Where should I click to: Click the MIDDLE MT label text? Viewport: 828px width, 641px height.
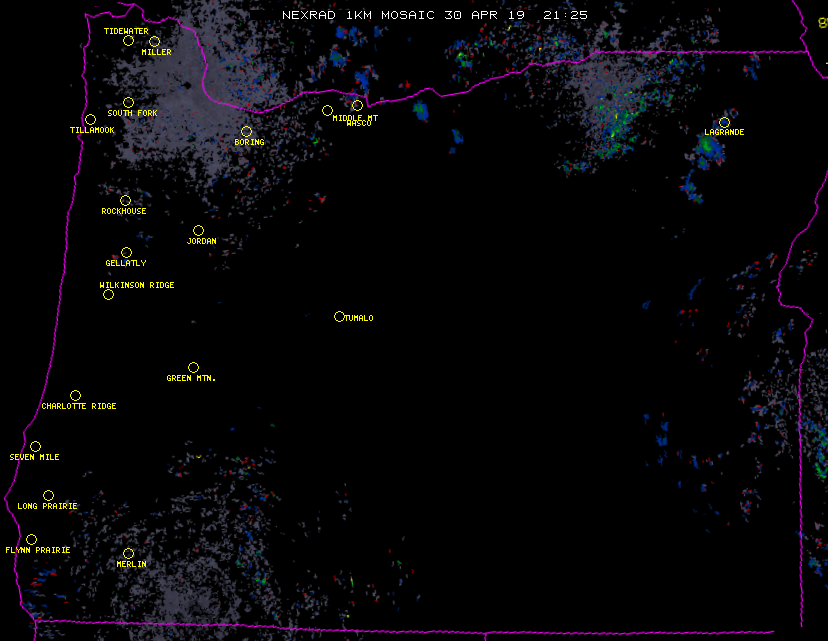click(356, 117)
